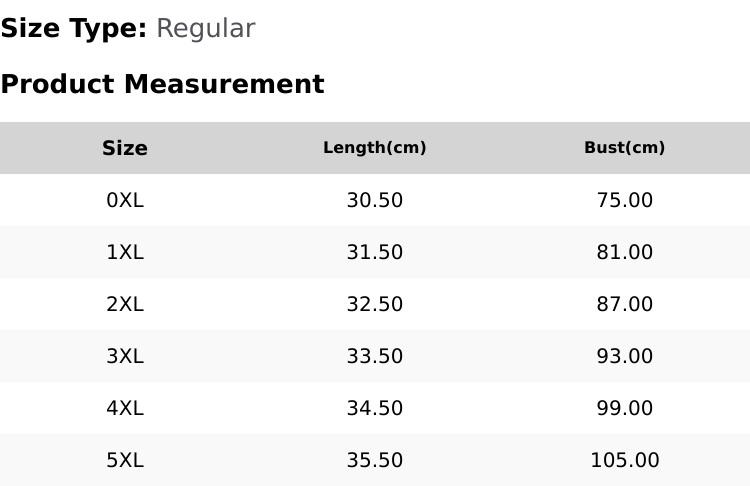Click the Bust(cm) column header
This screenshot has width=750, height=486.
624,148
